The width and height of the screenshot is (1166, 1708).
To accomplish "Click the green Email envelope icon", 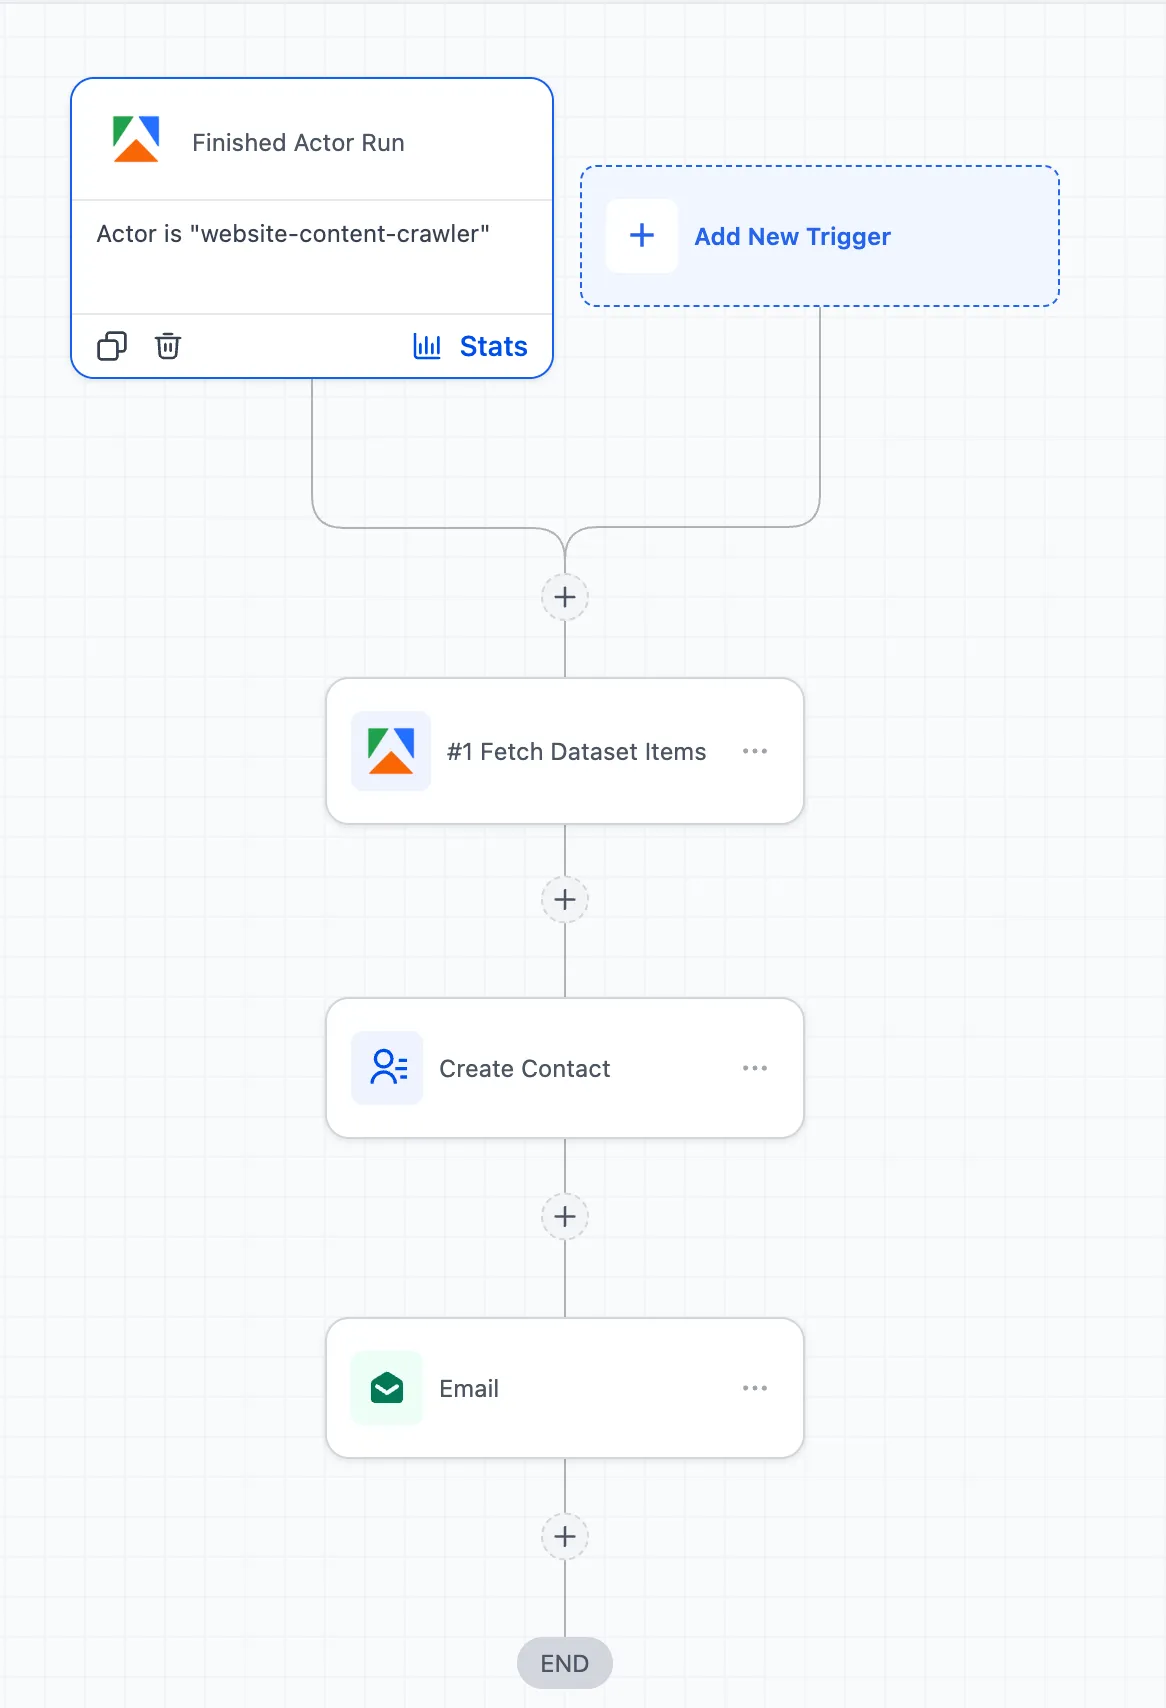I will pos(387,1388).
